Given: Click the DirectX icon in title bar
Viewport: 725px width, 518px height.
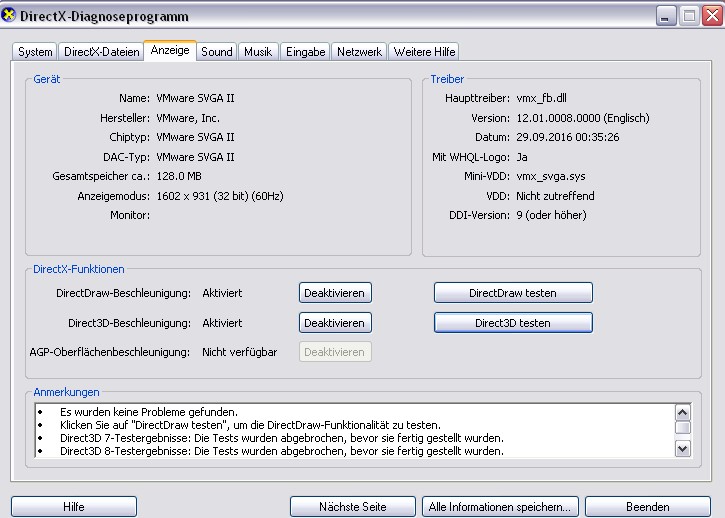Looking at the screenshot, I should coord(8,15).
